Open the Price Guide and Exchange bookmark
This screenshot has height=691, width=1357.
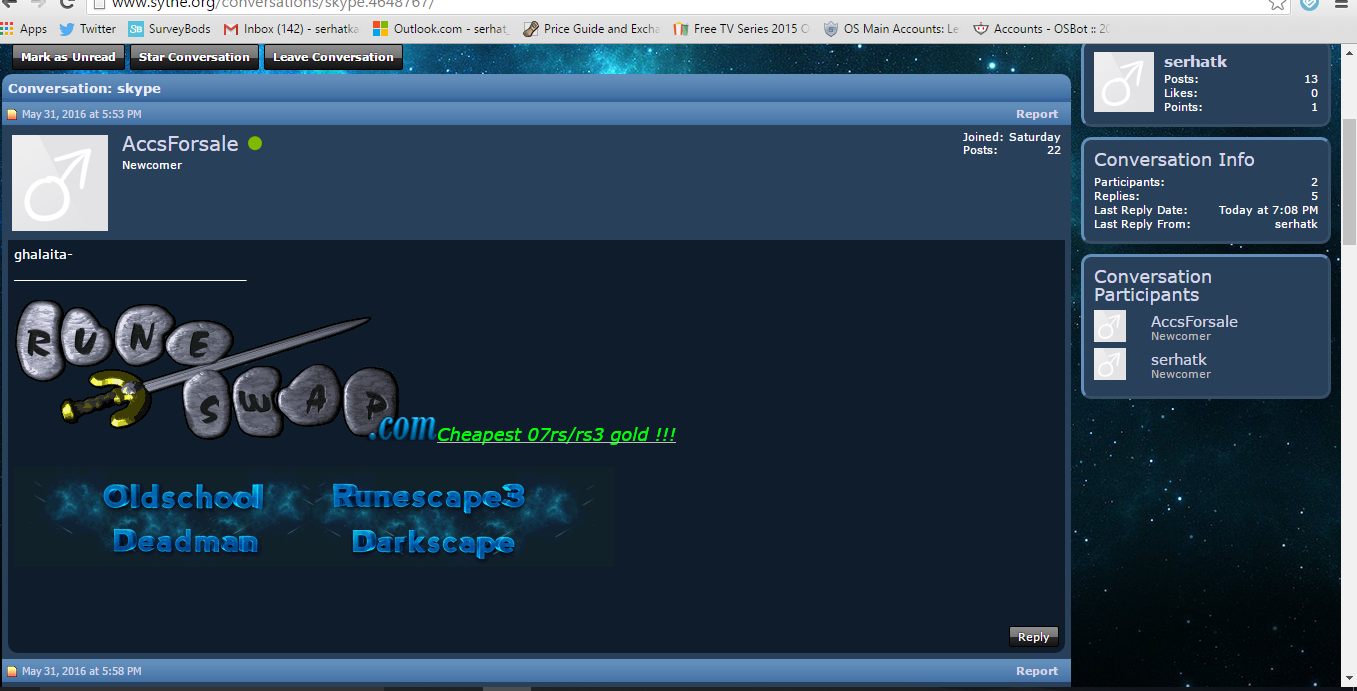point(591,29)
